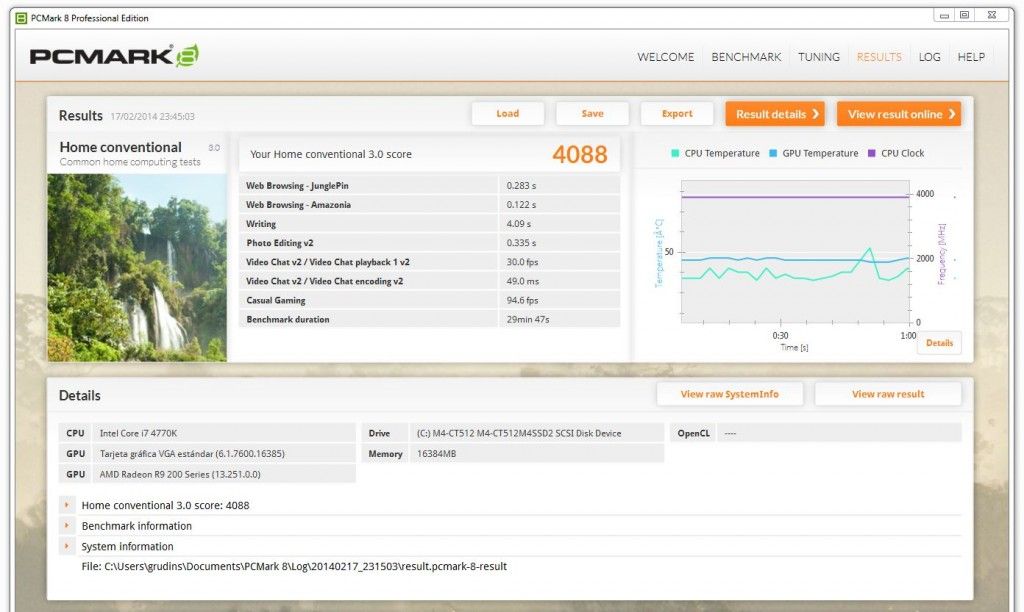Click the PCMark 8 title bar icon
This screenshot has height=612, width=1024.
click(x=22, y=18)
